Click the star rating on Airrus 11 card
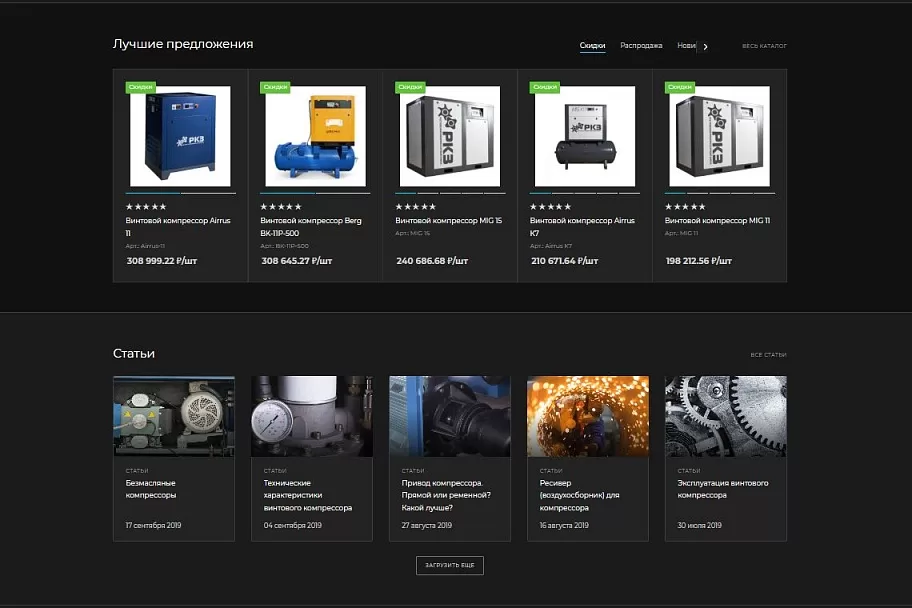 click(x=146, y=207)
